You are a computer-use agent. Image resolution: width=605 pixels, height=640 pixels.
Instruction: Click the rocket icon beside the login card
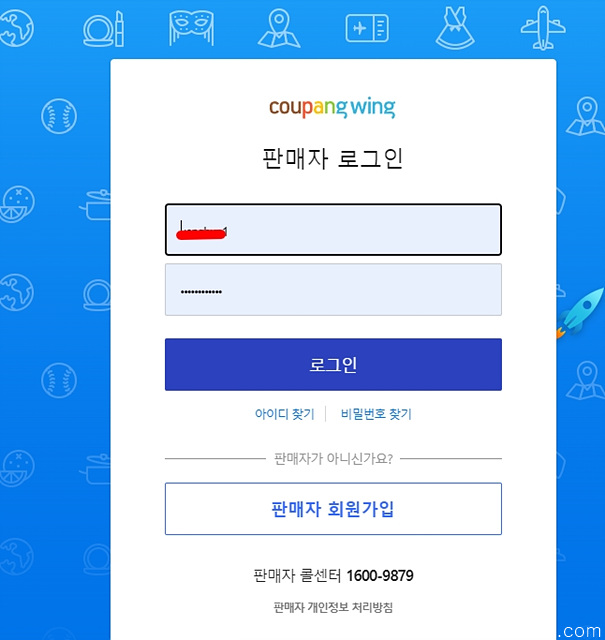tap(580, 313)
